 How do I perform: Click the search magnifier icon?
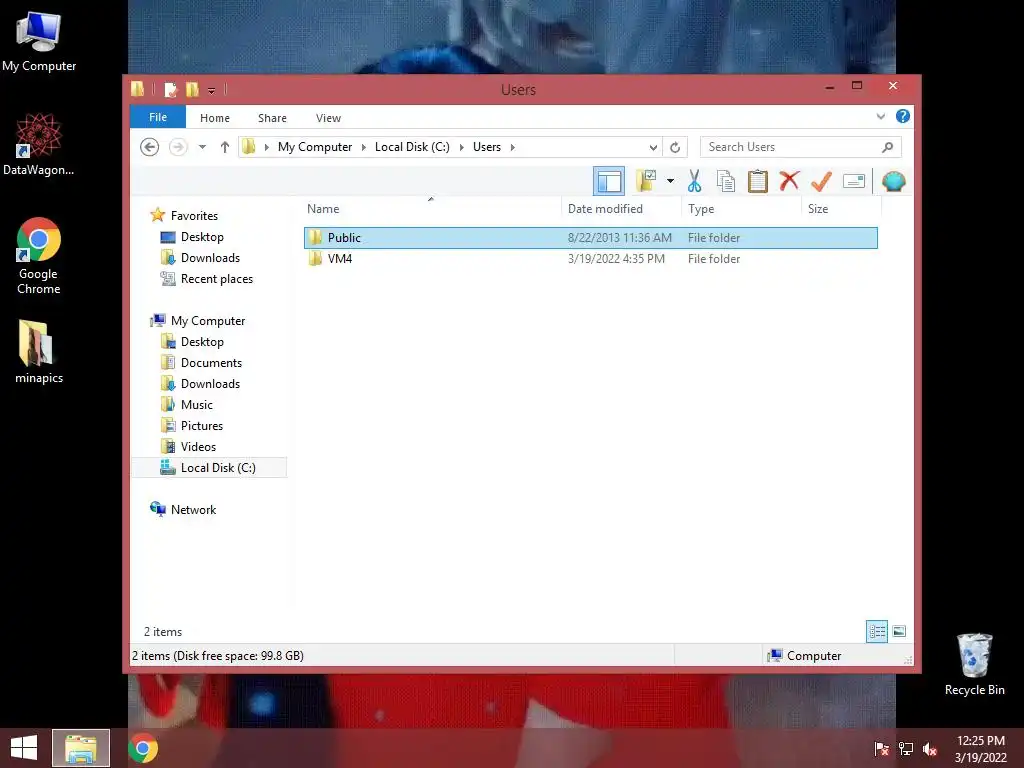[888, 147]
